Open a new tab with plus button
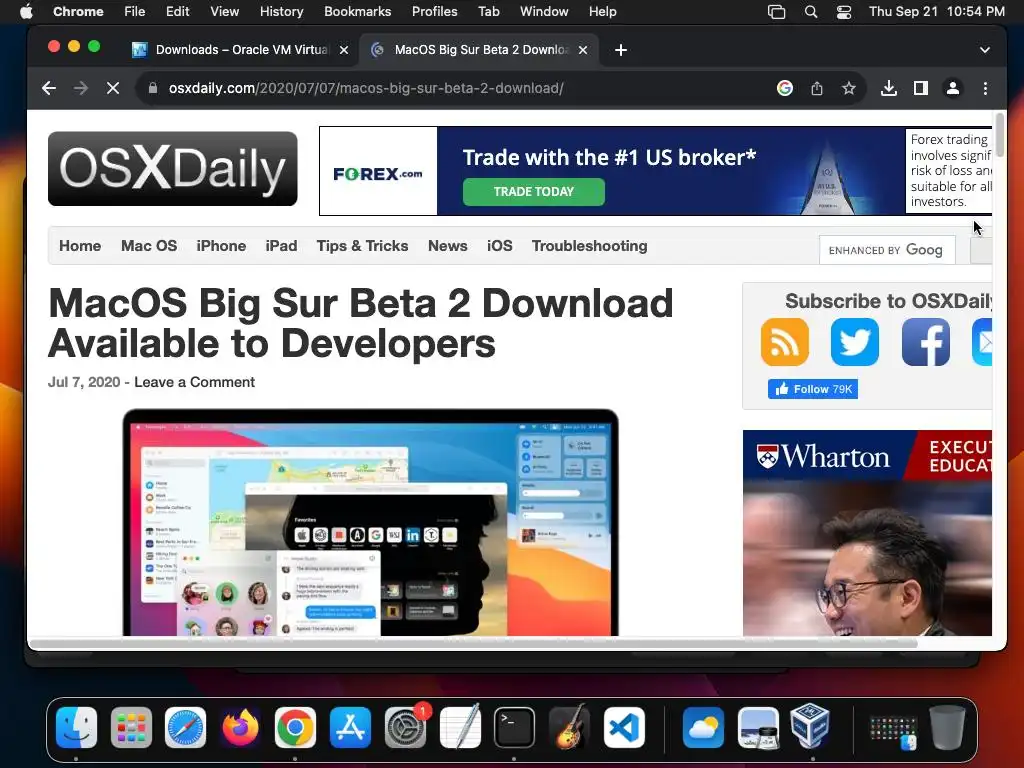1024x768 pixels. click(621, 50)
